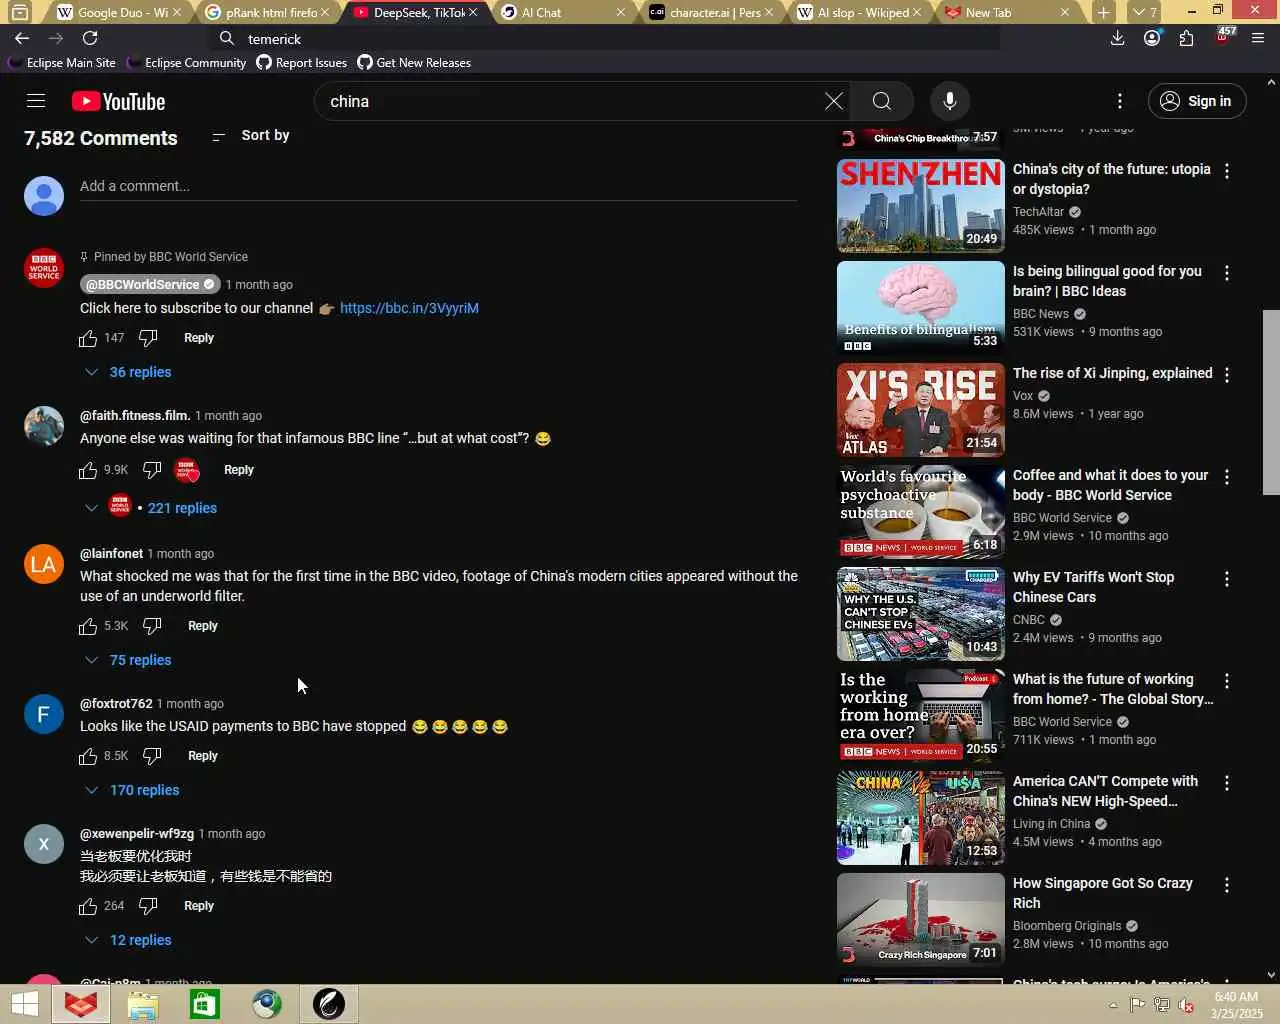The width and height of the screenshot is (1280, 1024).
Task: Switch to Google Duo Wikipedia tab
Action: [120, 12]
